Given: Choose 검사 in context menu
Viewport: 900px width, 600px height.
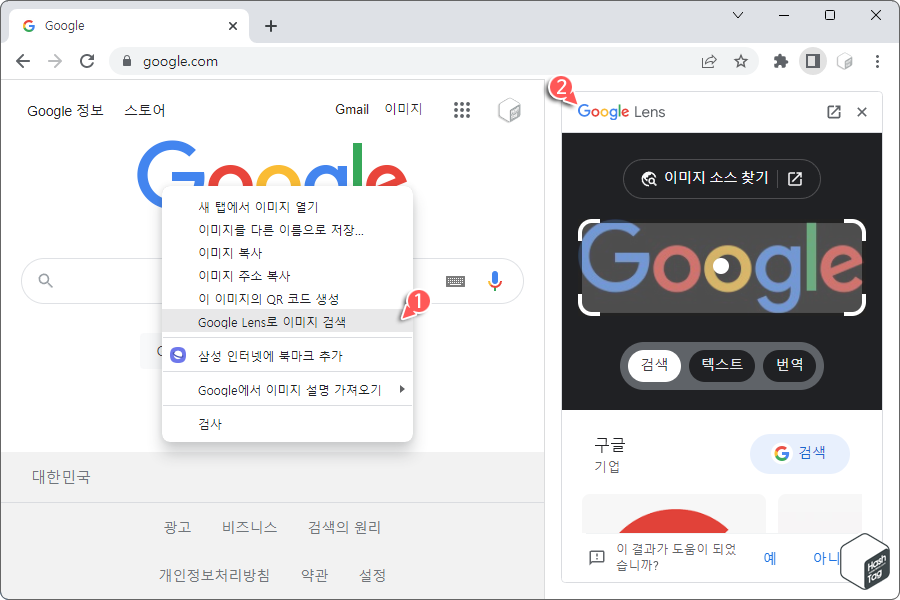Looking at the screenshot, I should [x=287, y=424].
